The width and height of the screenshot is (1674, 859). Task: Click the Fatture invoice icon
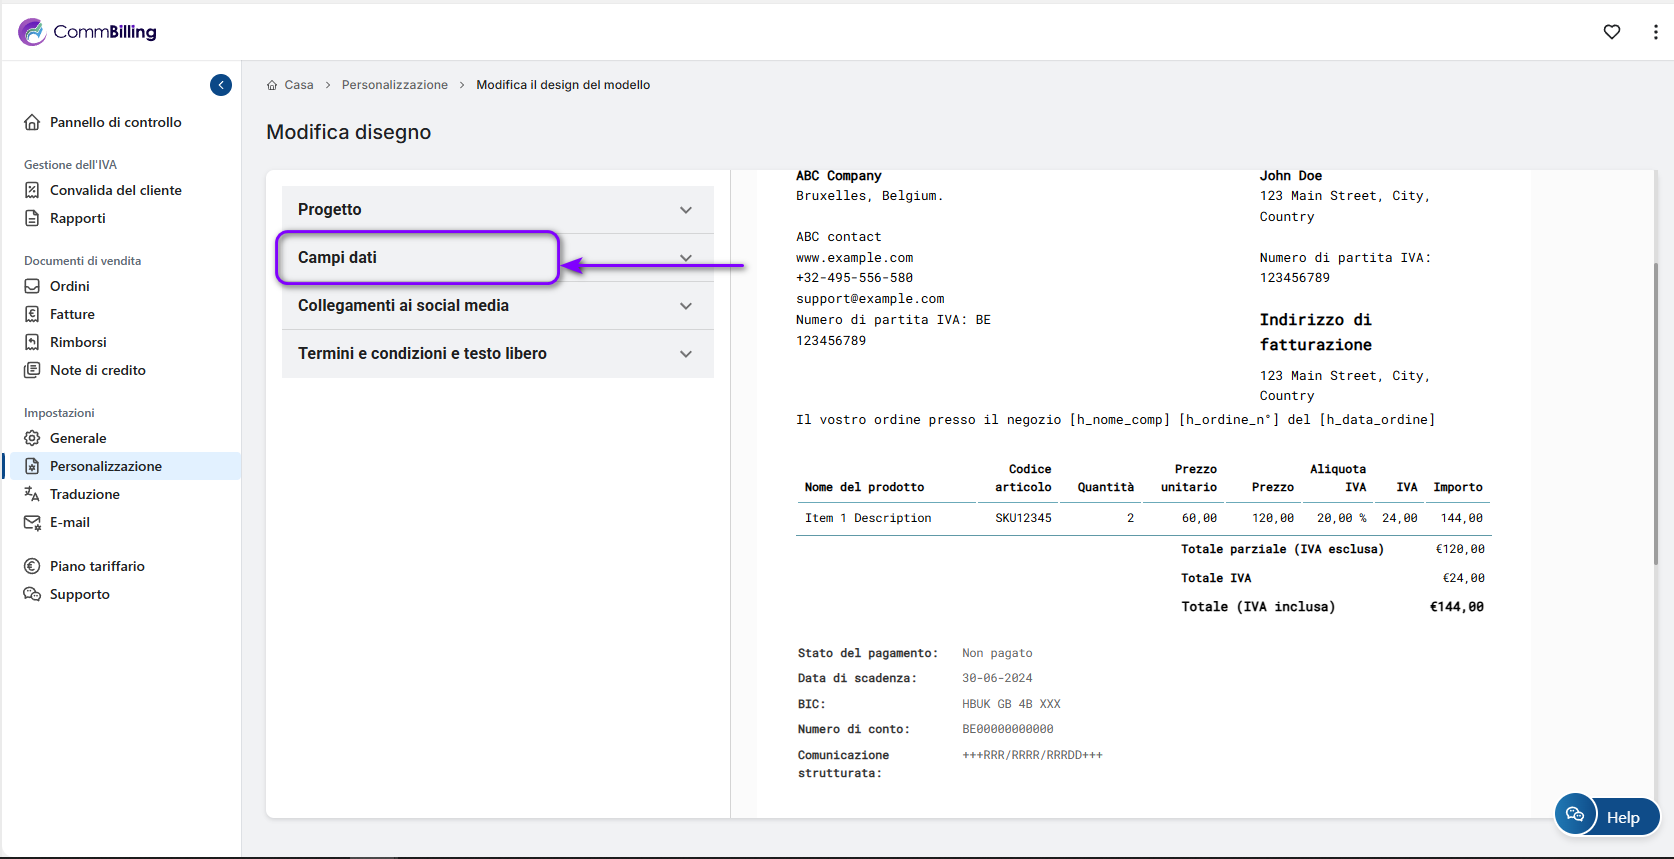32,314
